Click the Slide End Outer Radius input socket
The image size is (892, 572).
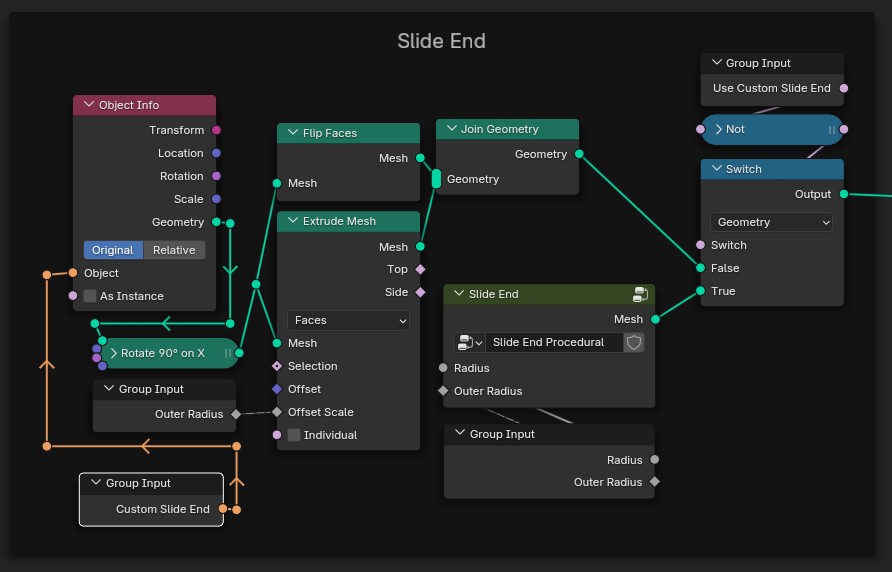pos(443,390)
